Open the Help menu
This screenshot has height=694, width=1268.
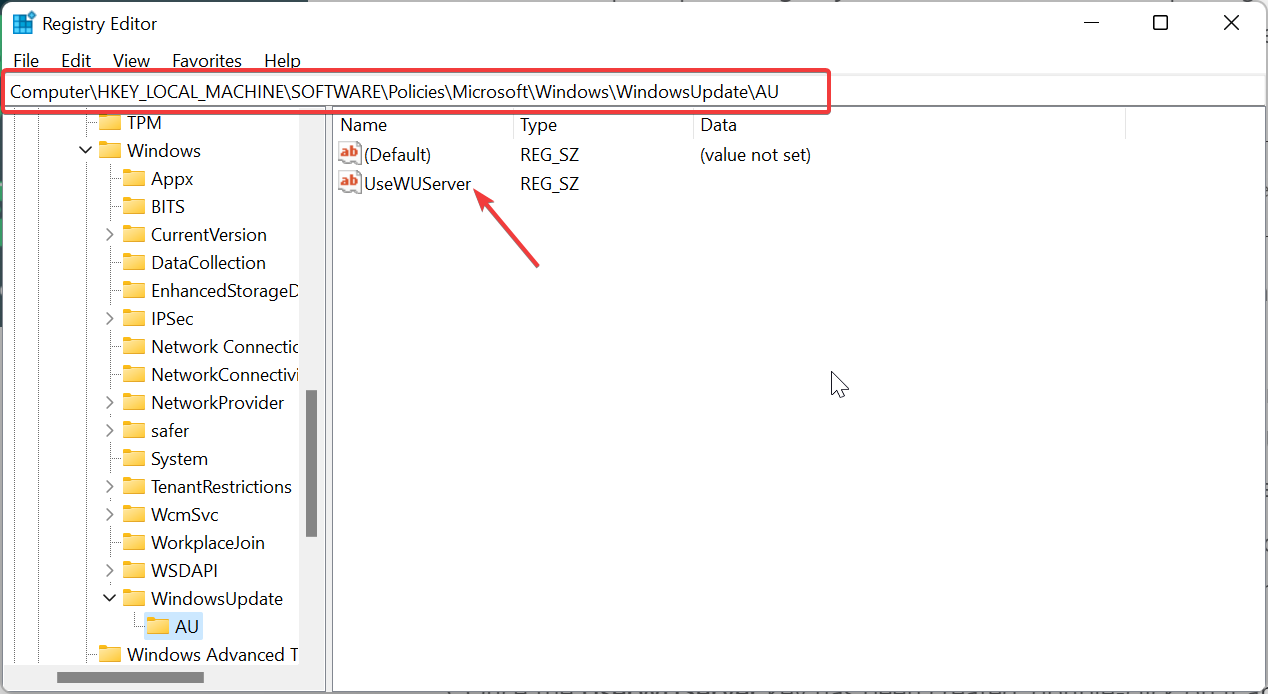tap(282, 61)
